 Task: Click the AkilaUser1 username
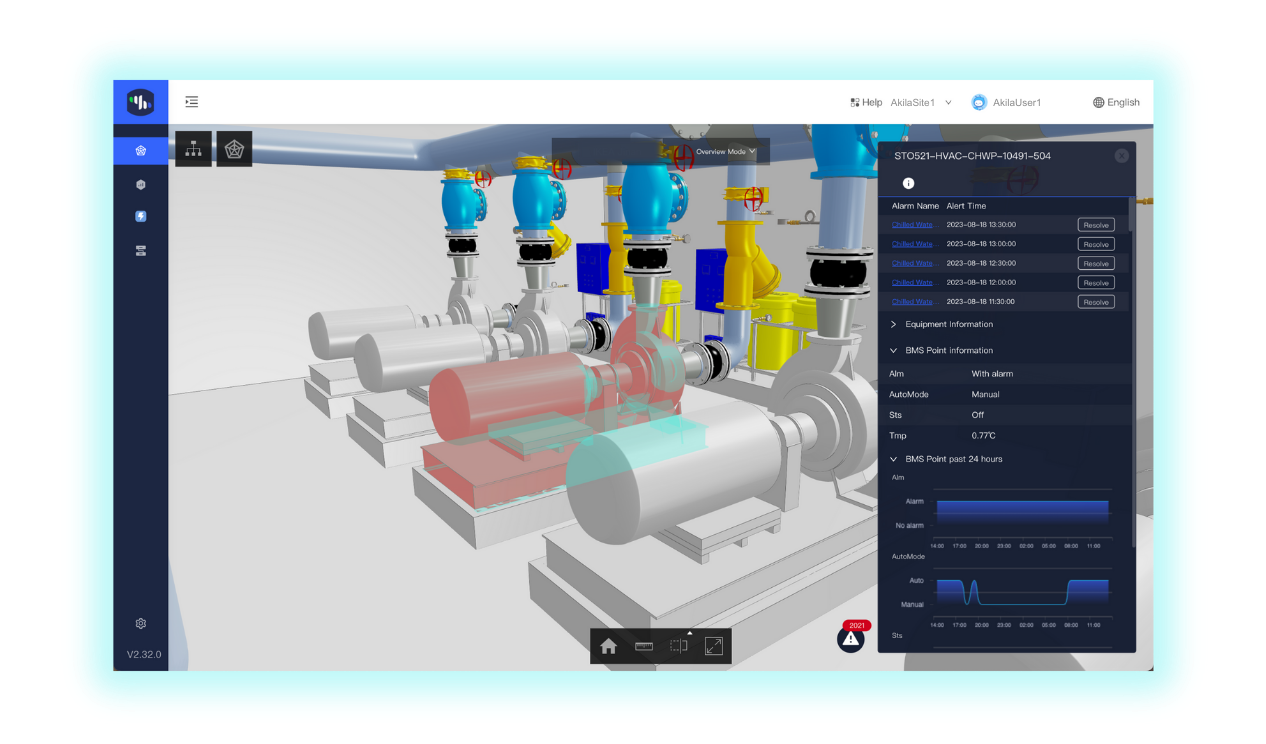(1017, 102)
